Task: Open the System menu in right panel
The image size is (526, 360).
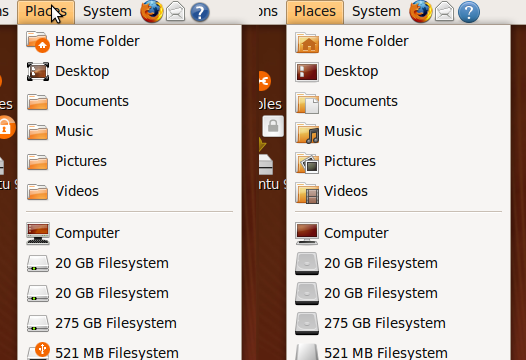Action: 376,12
